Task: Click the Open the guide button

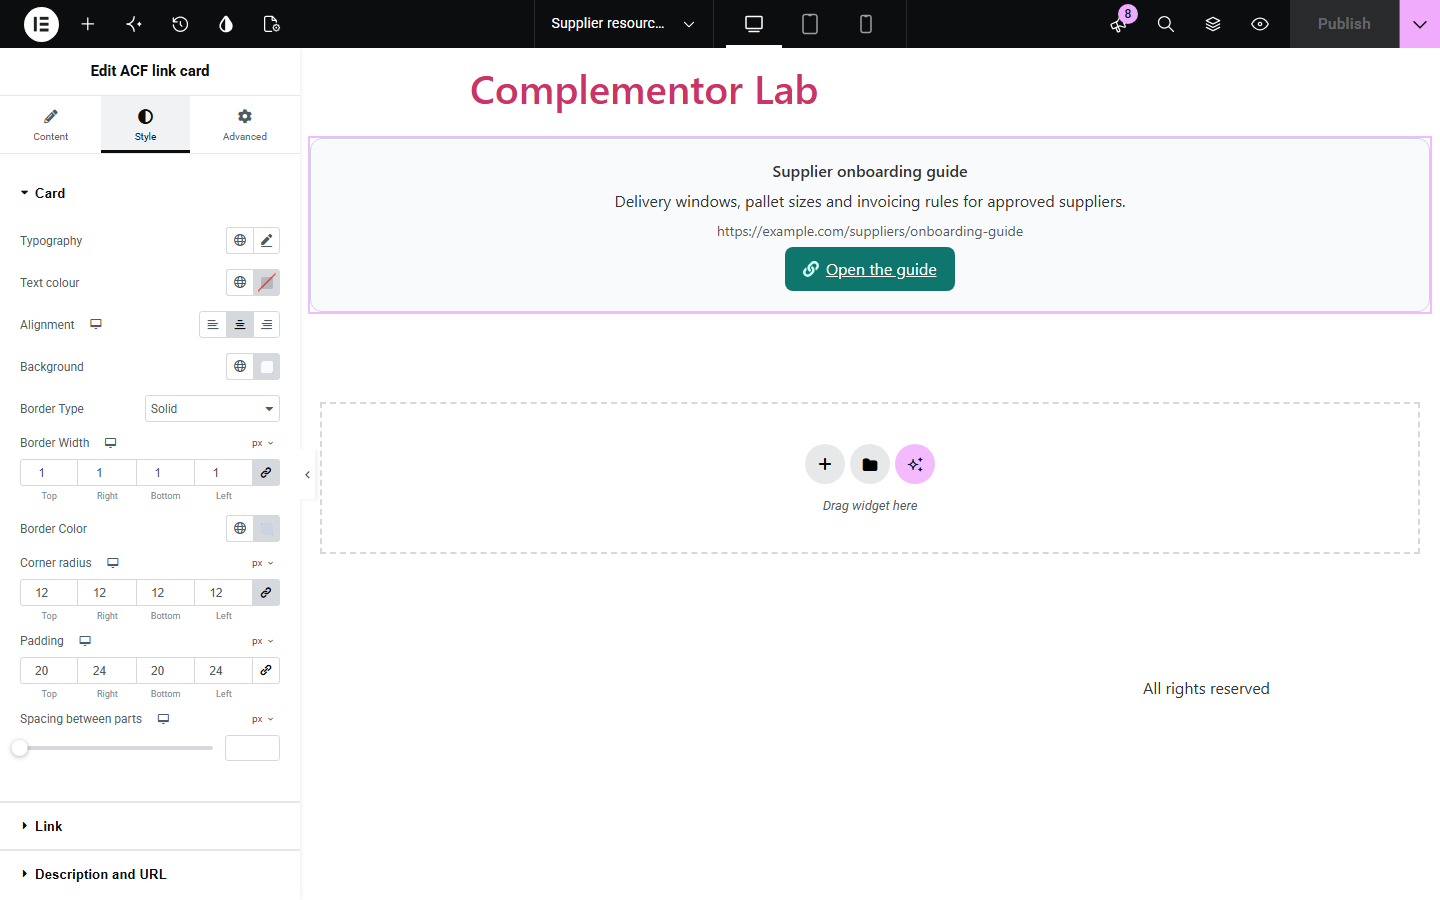Action: coord(870,269)
